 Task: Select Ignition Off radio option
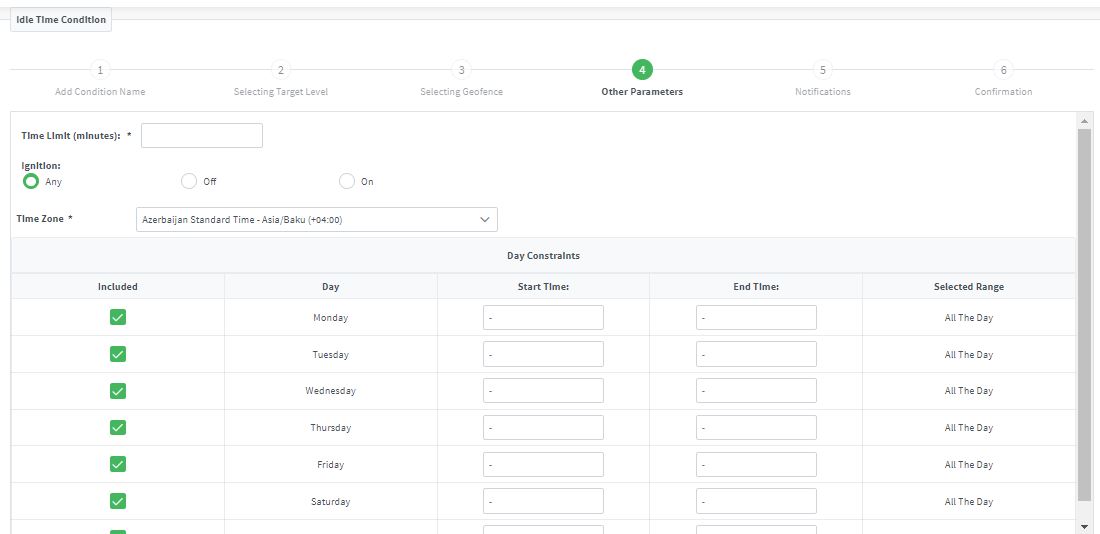click(x=189, y=181)
